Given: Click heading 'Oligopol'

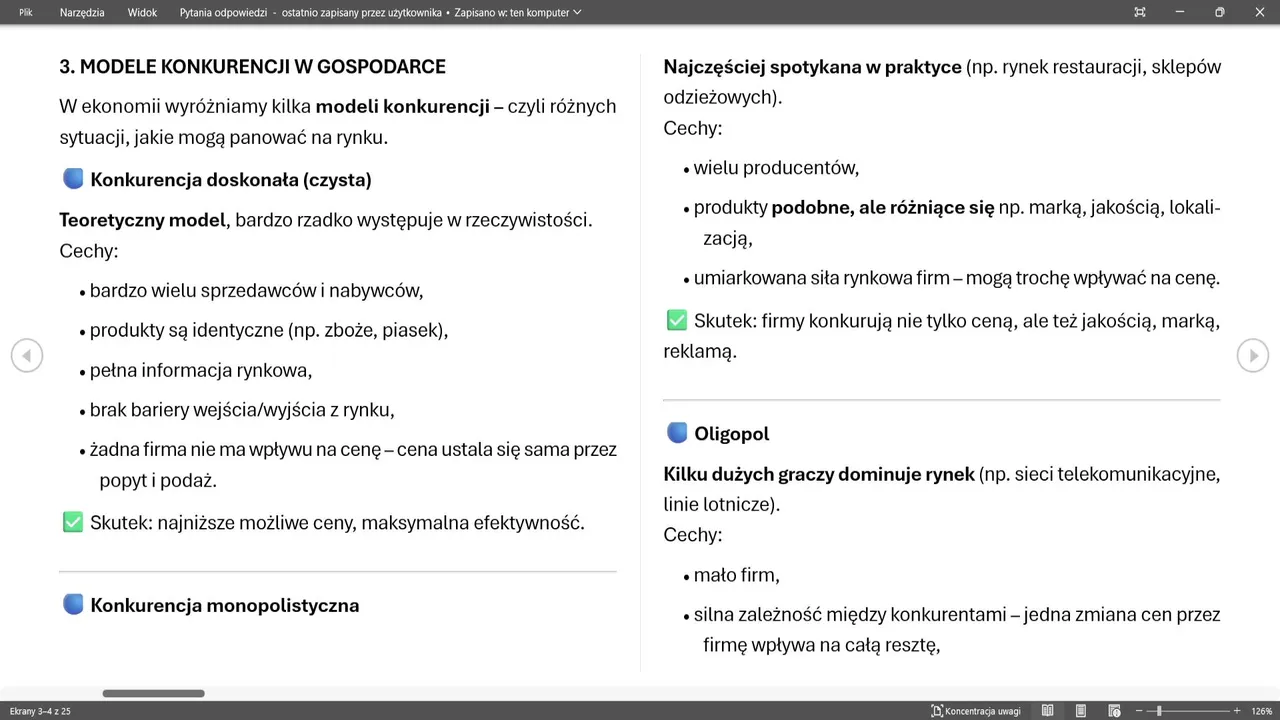Looking at the screenshot, I should tap(732, 434).
